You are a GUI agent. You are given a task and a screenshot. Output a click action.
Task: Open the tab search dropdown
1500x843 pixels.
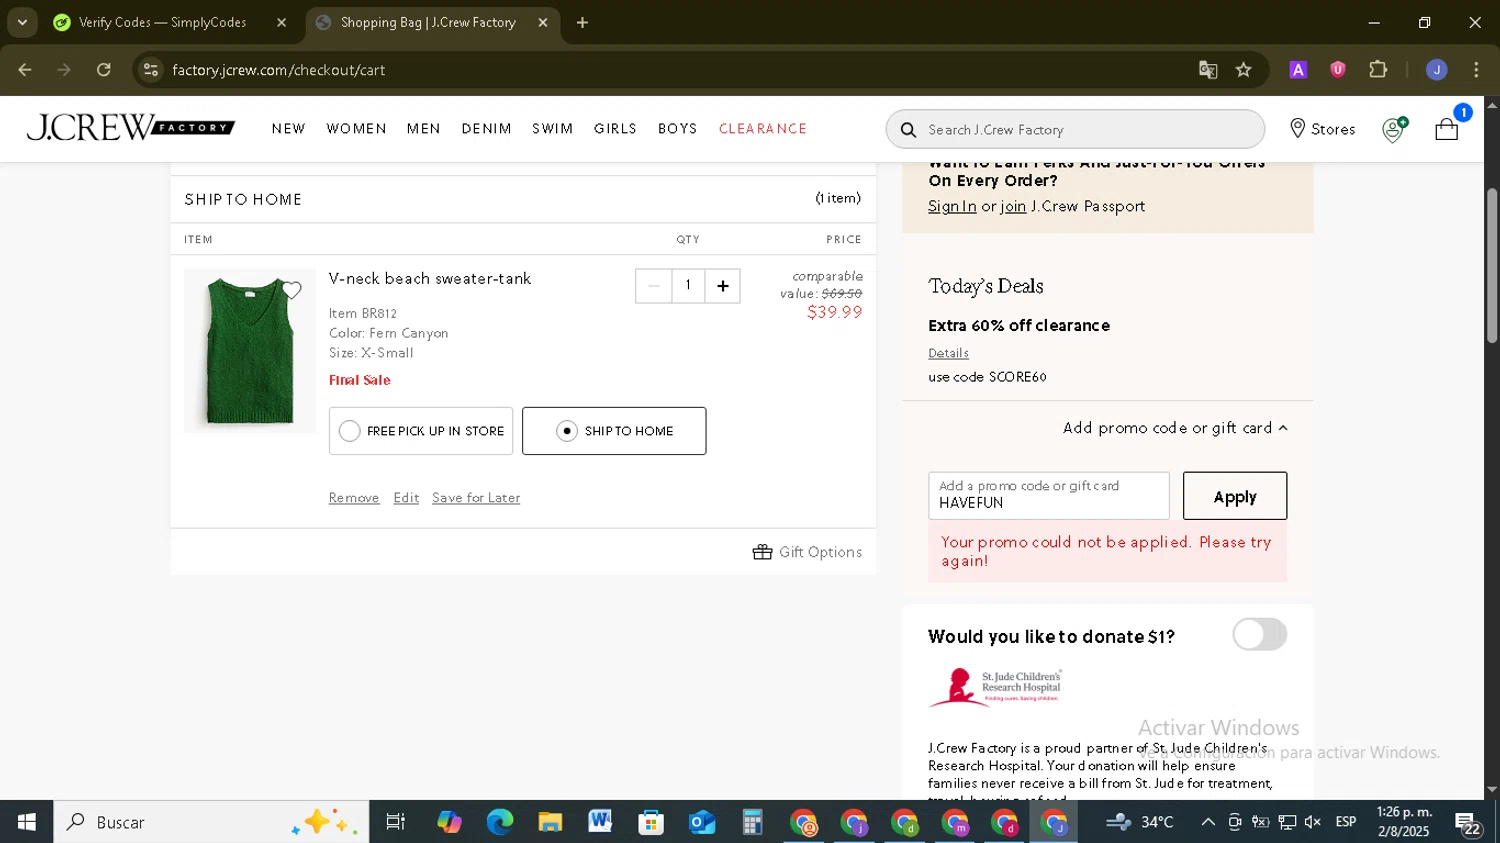point(22,22)
